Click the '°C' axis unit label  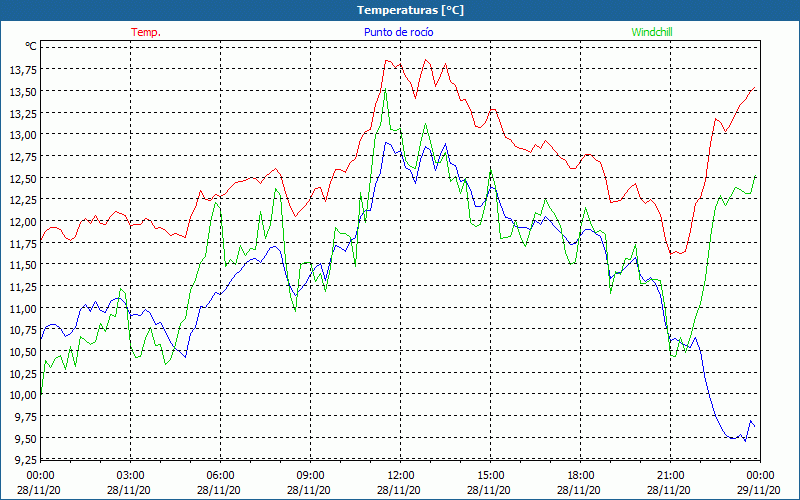click(31, 46)
